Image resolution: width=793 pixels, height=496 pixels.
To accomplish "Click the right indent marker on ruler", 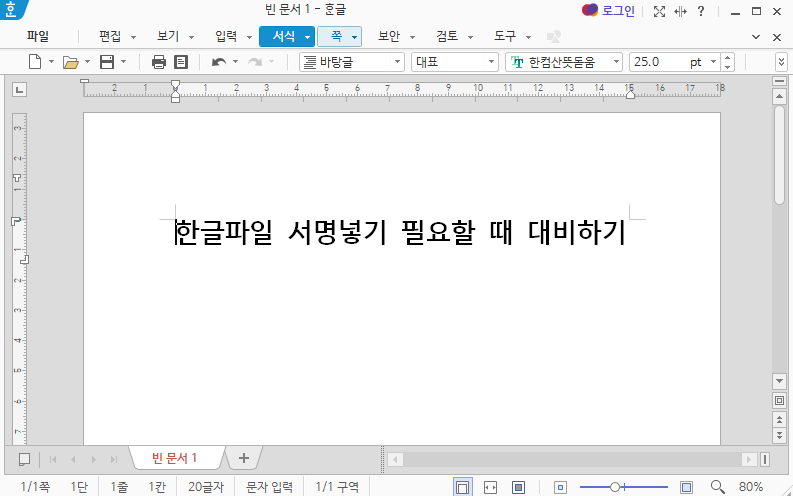I will coord(630,95).
